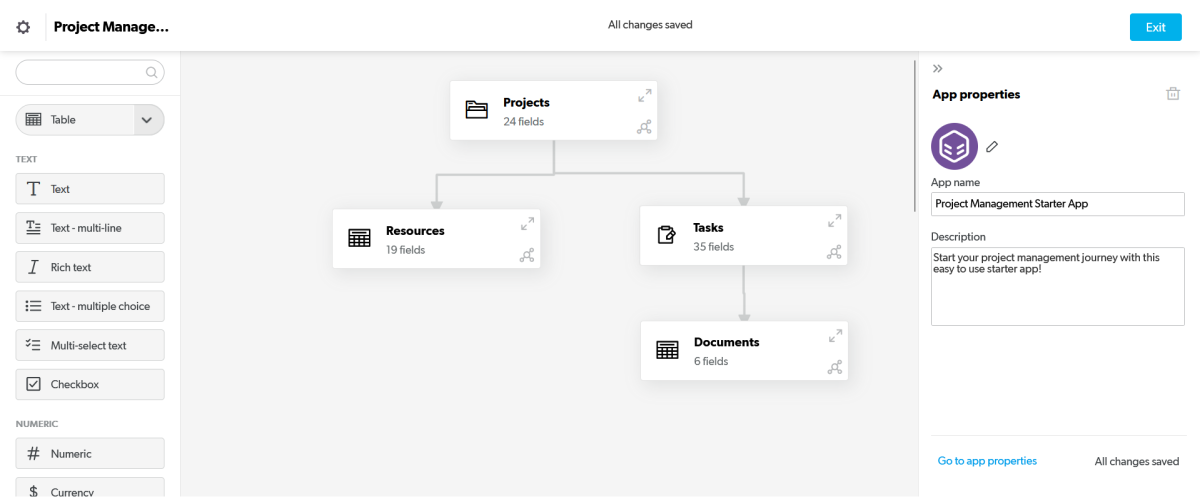Expand the Projects table card
1200x499 pixels.
(645, 96)
